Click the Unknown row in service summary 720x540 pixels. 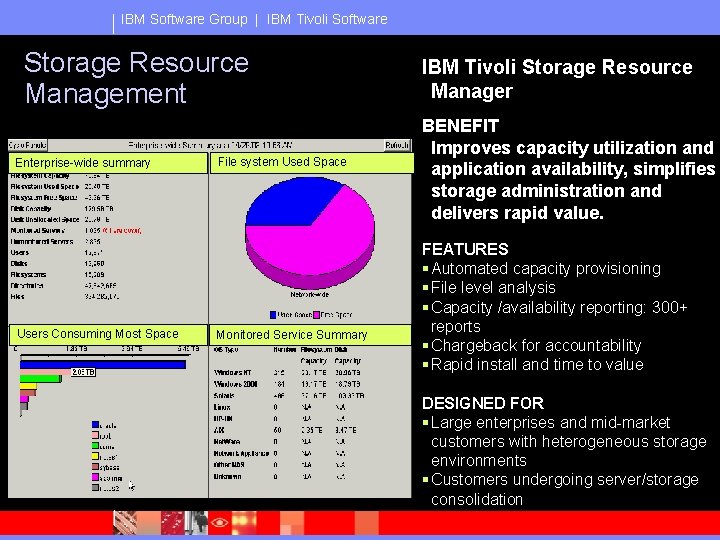tap(280, 477)
